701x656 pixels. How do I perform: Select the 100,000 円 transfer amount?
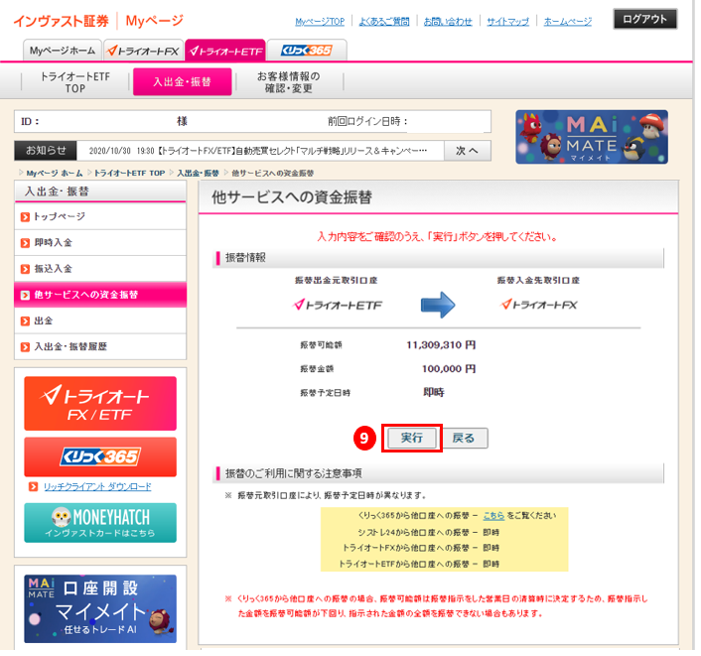(449, 368)
